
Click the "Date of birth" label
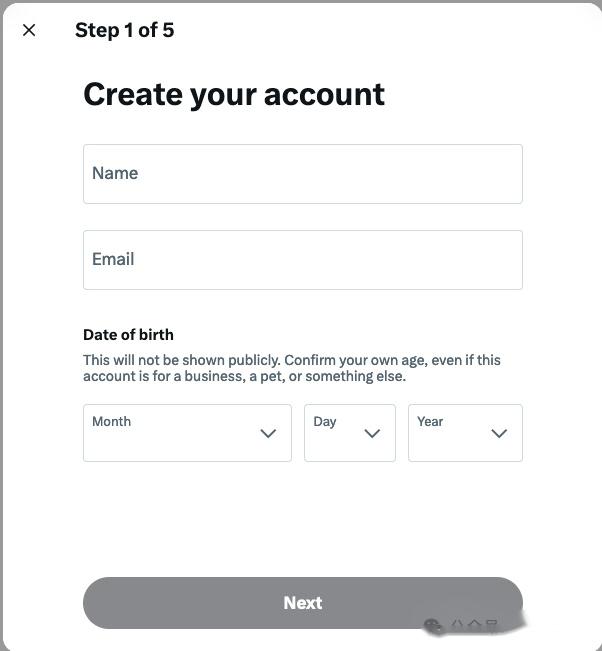click(128, 335)
